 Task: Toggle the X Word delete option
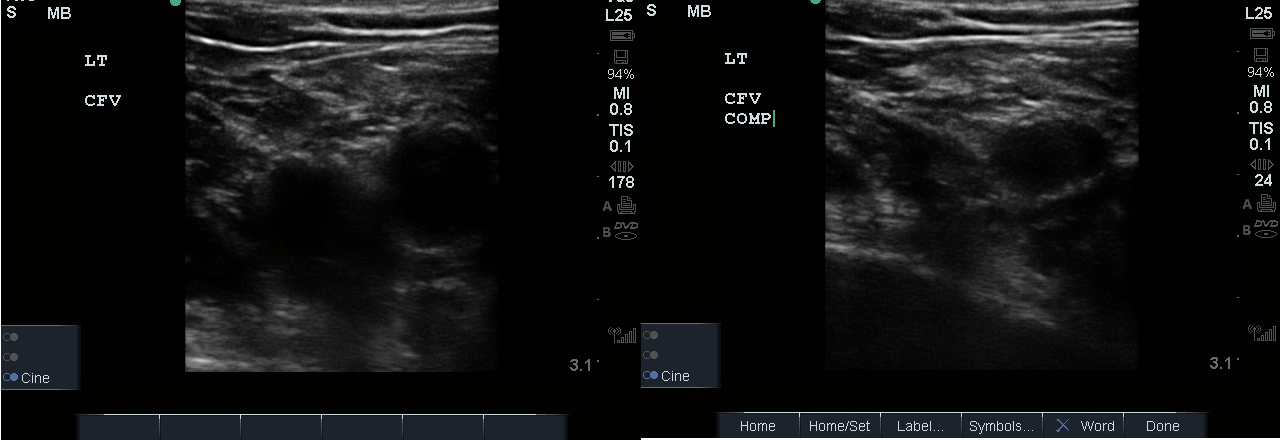coord(1084,426)
